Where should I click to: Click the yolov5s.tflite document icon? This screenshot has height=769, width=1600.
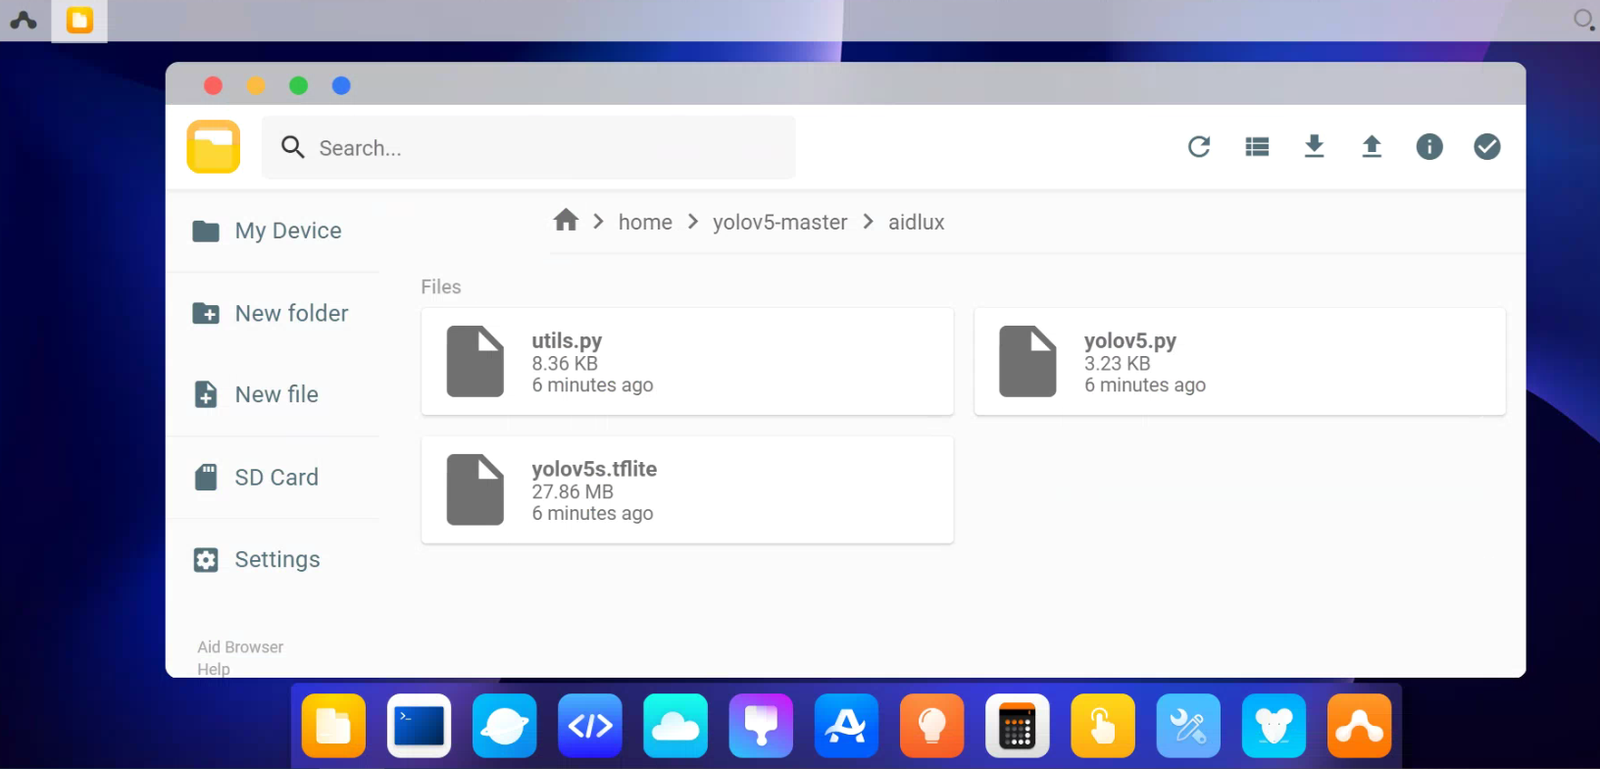(475, 490)
